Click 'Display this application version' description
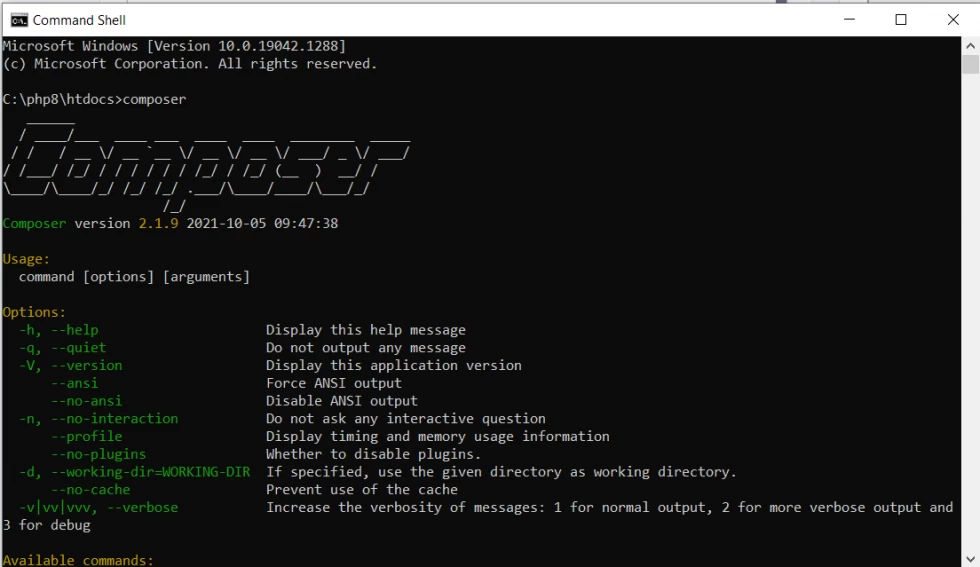Image resolution: width=980 pixels, height=567 pixels. [394, 365]
